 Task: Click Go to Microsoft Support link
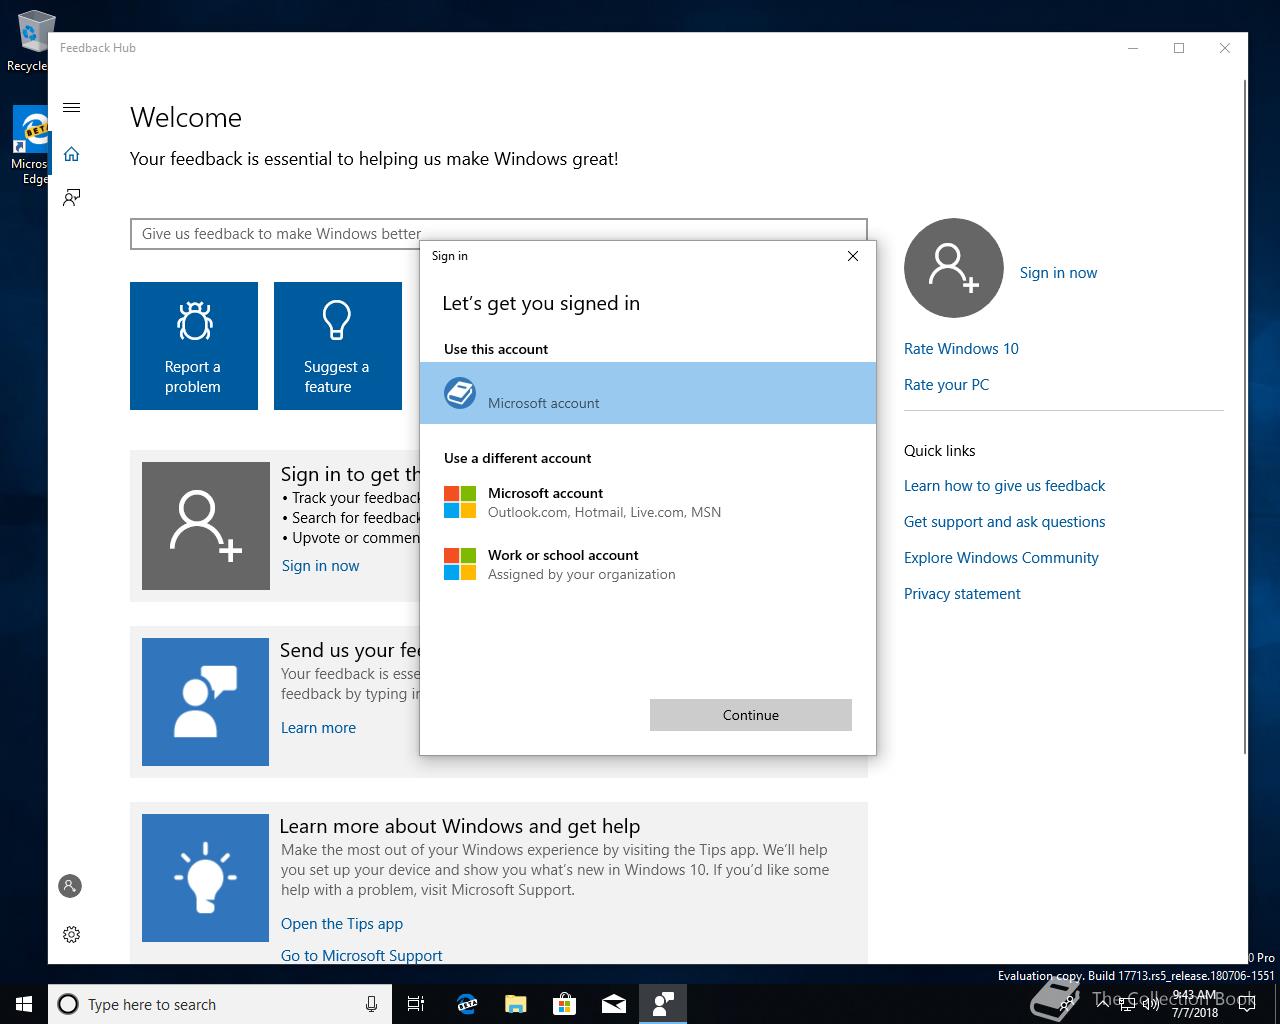click(x=361, y=956)
